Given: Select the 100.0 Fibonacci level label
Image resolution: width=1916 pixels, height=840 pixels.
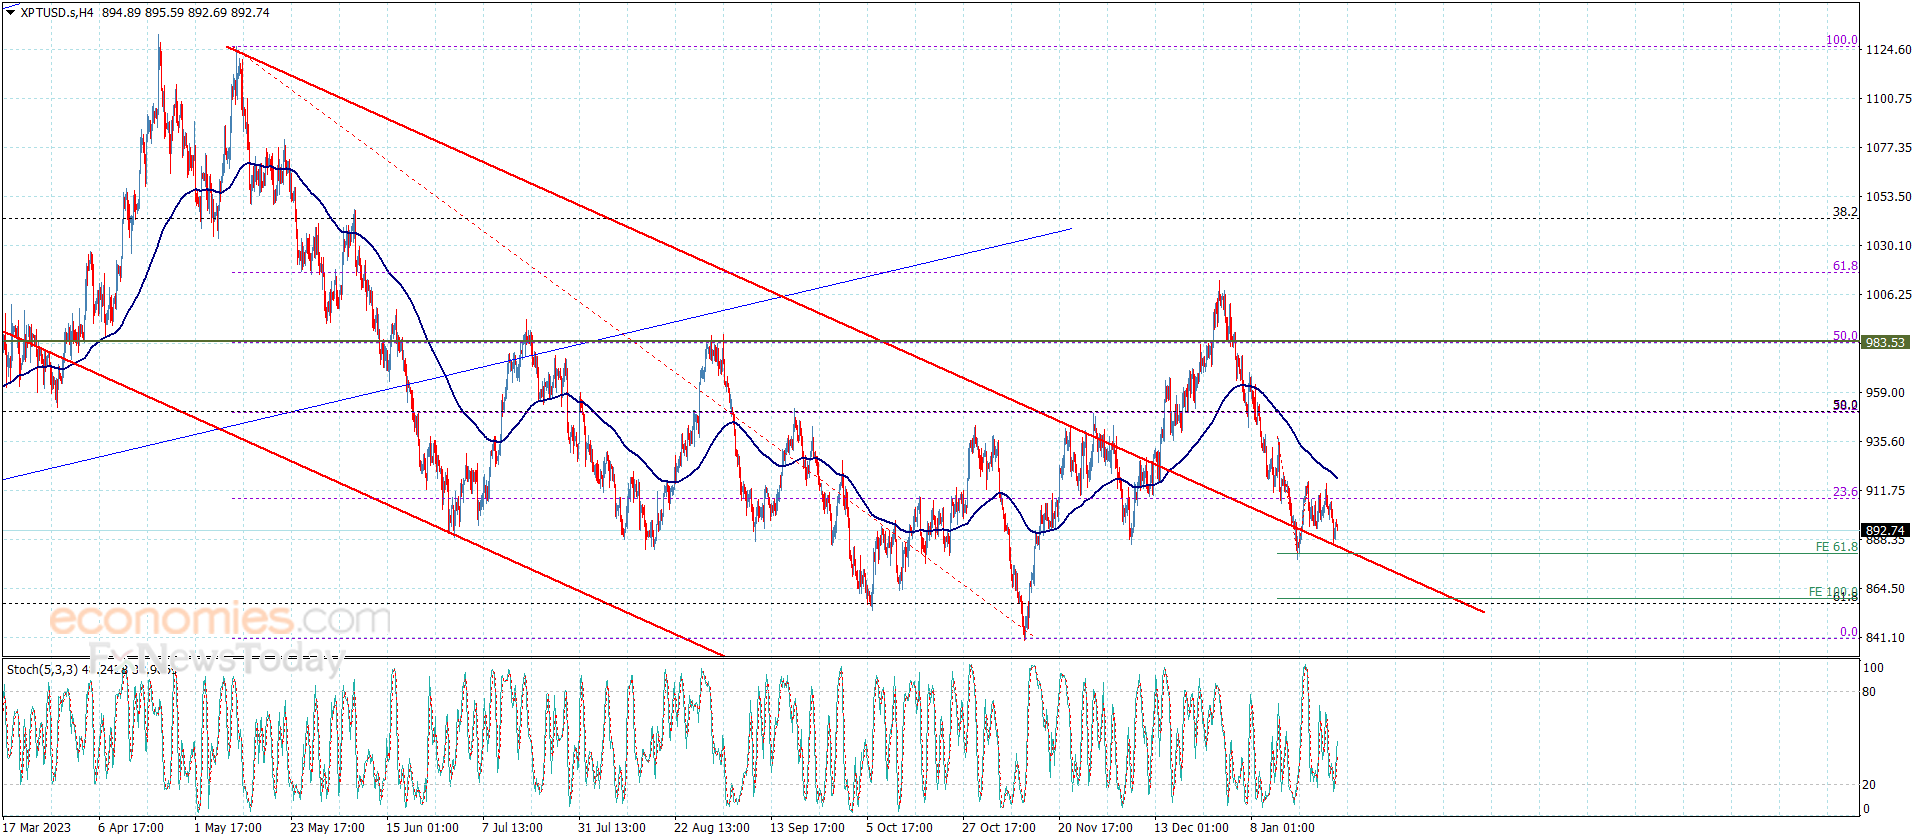Looking at the screenshot, I should pyautogui.click(x=1842, y=40).
